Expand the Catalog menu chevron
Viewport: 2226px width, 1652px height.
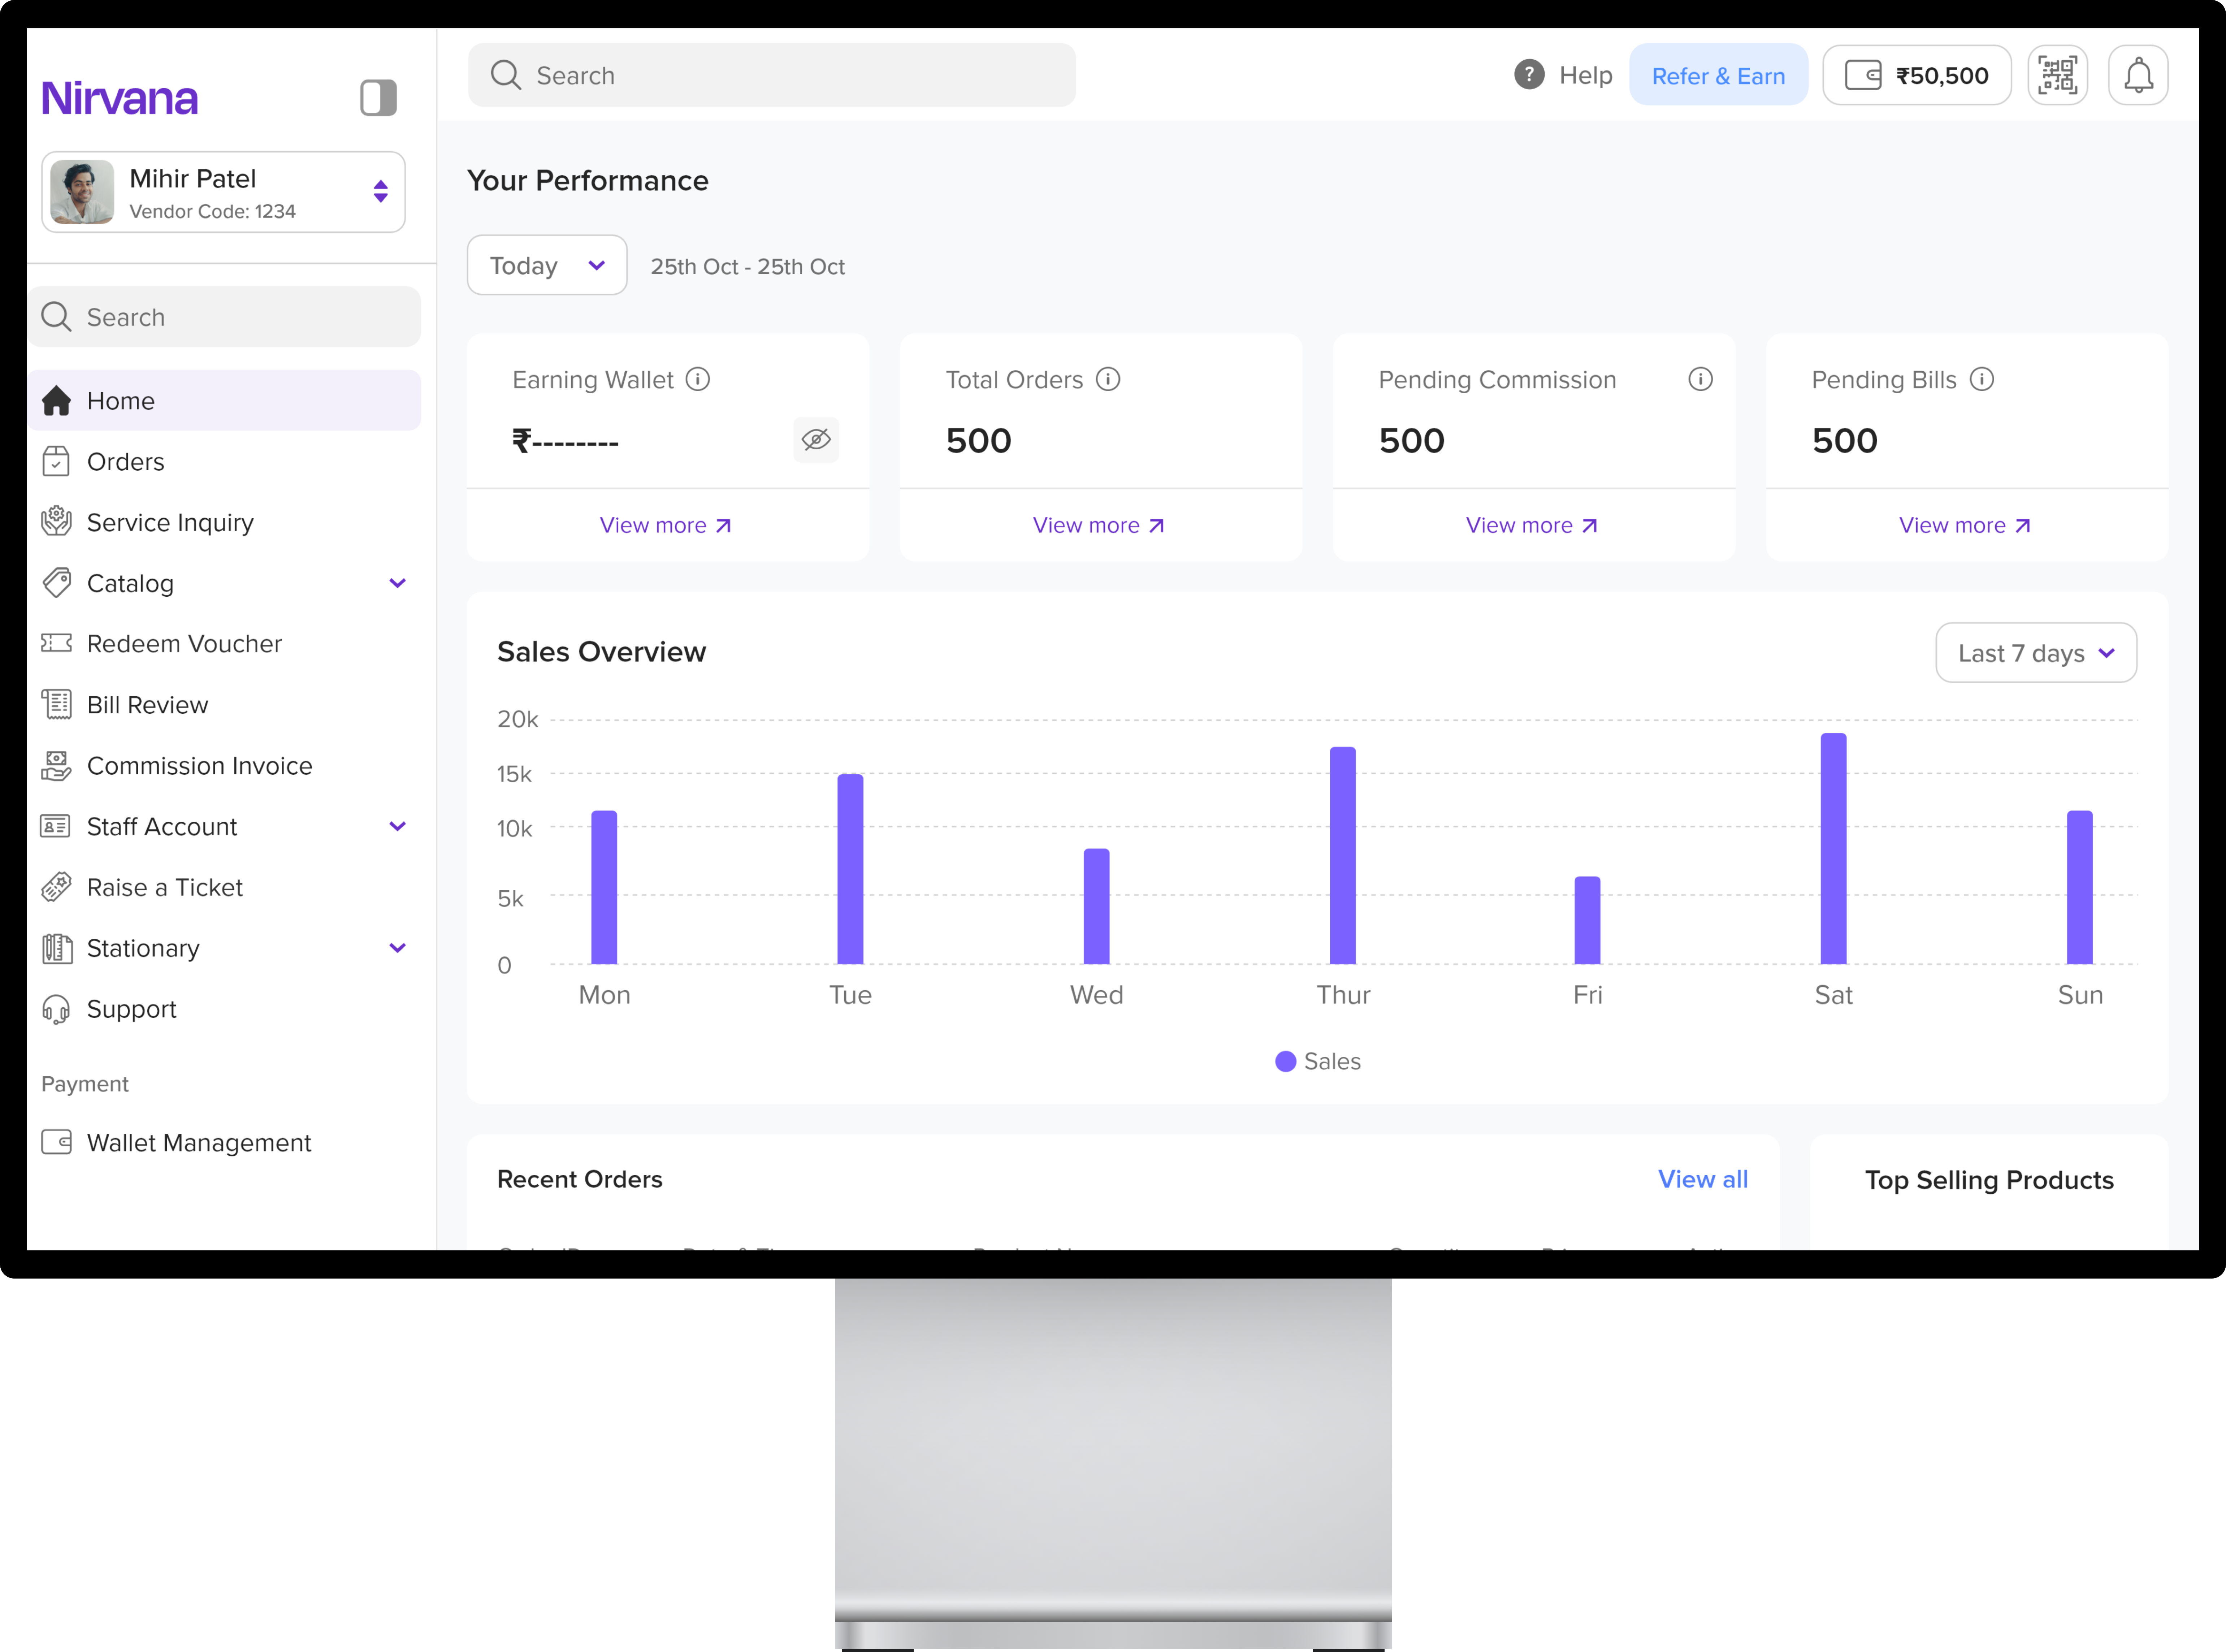[397, 583]
